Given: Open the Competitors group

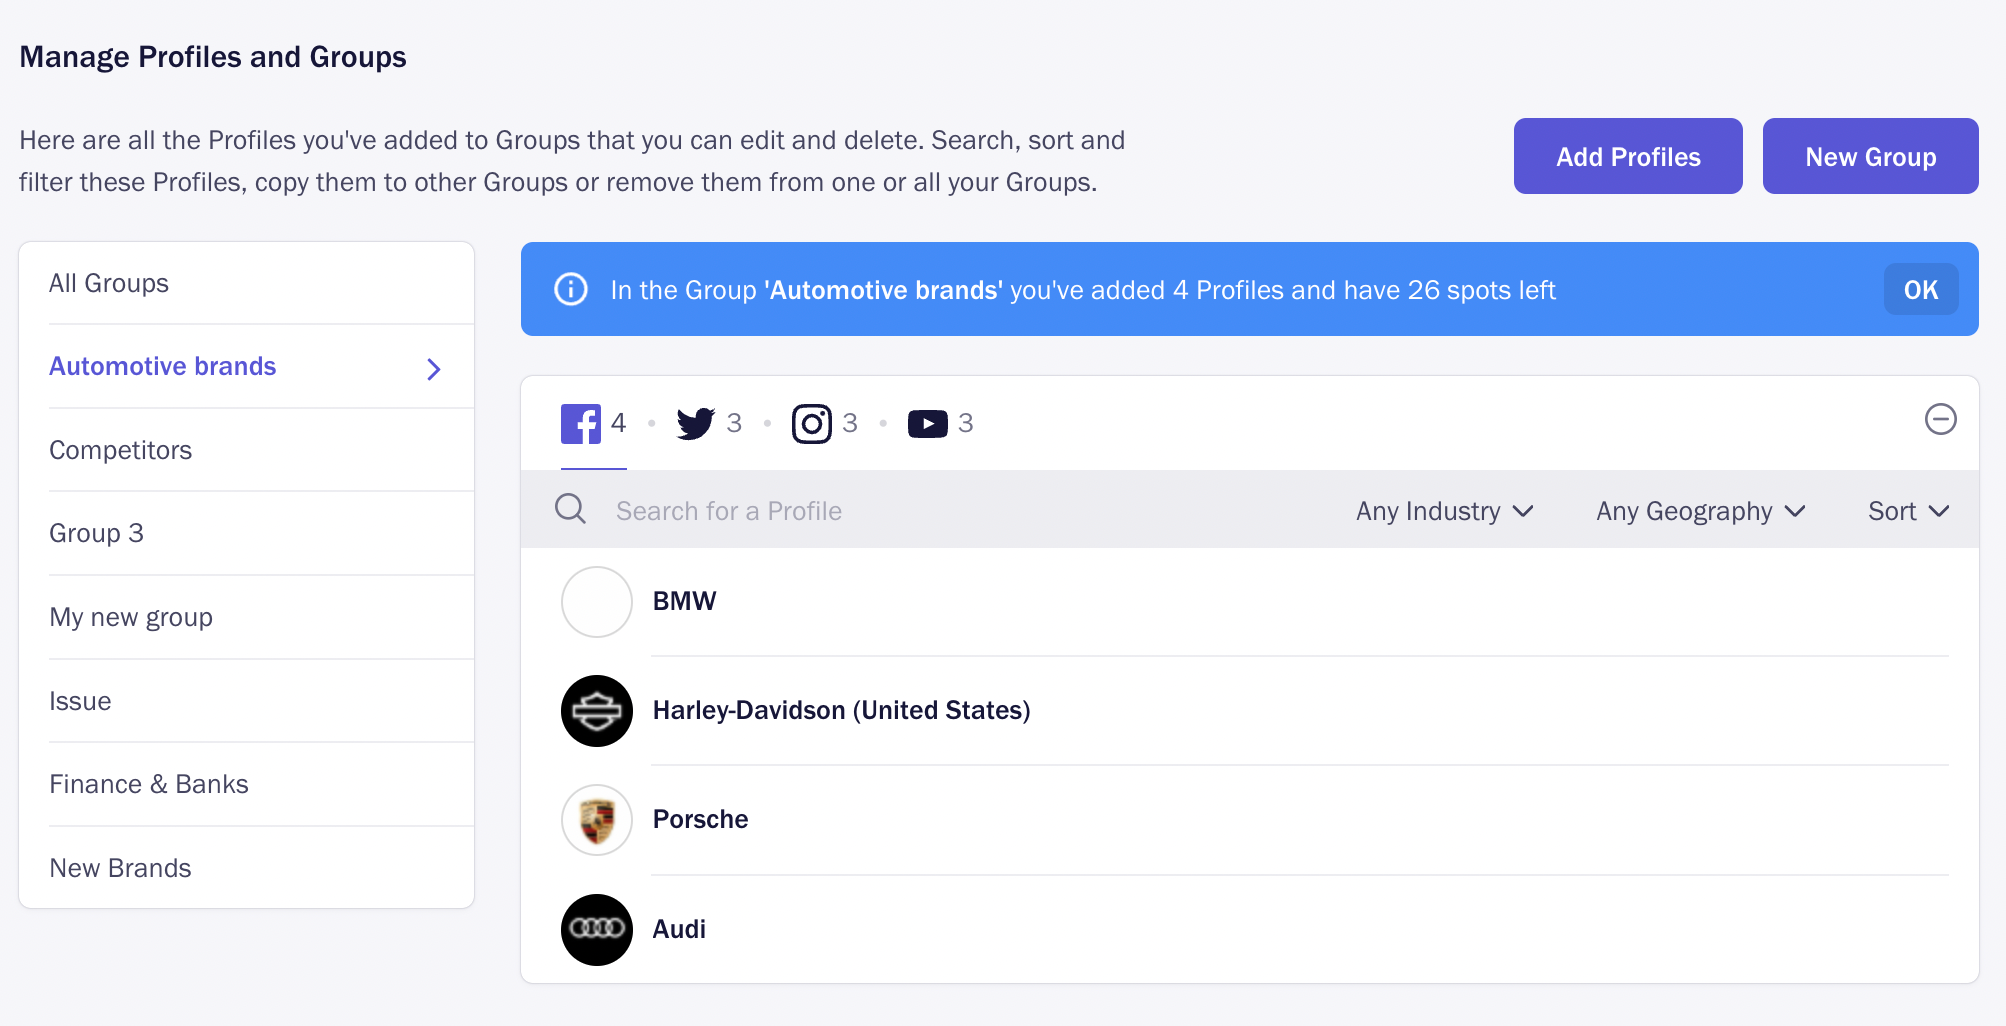Looking at the screenshot, I should pyautogui.click(x=246, y=450).
